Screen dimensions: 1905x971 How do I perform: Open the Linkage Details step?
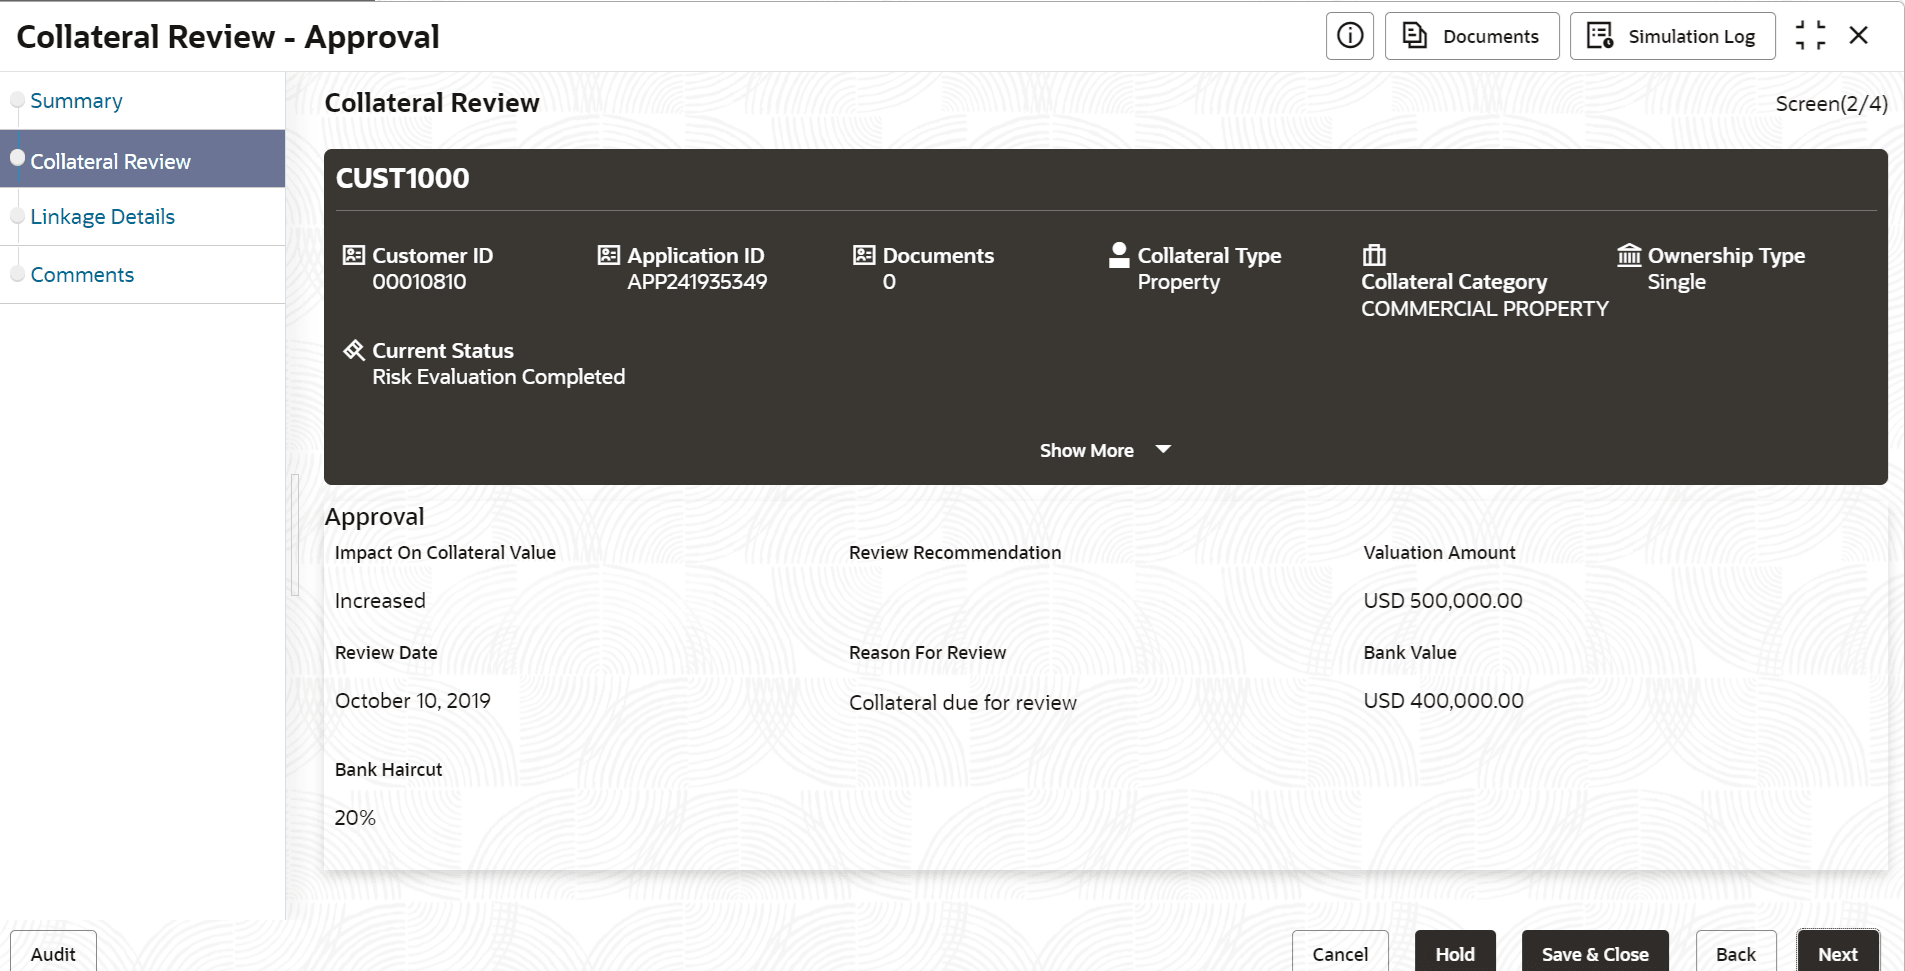[x=102, y=217]
